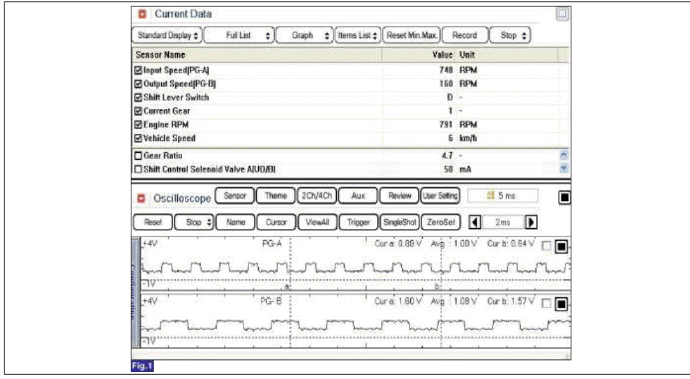The width and height of the screenshot is (690, 379).
Task: Switch 2Ch/4Ch channel mode
Action: click(317, 196)
